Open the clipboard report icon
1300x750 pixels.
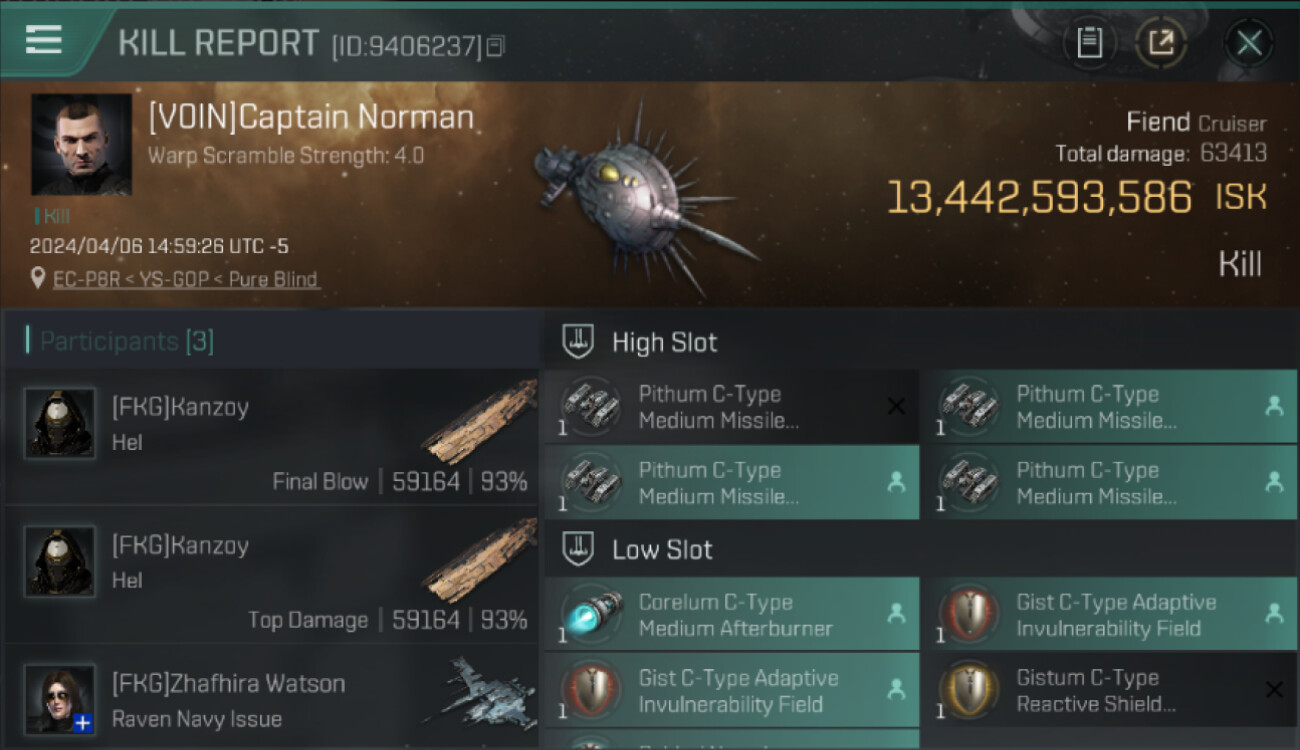[x=1089, y=43]
